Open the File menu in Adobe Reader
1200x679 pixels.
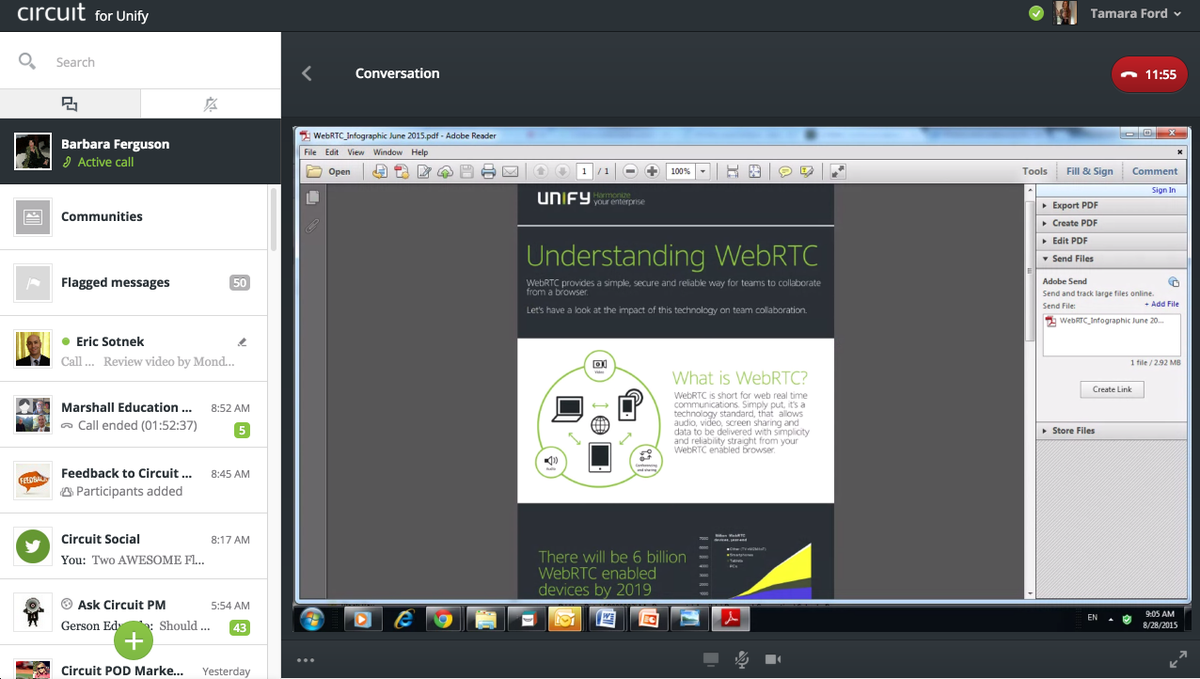tap(310, 153)
